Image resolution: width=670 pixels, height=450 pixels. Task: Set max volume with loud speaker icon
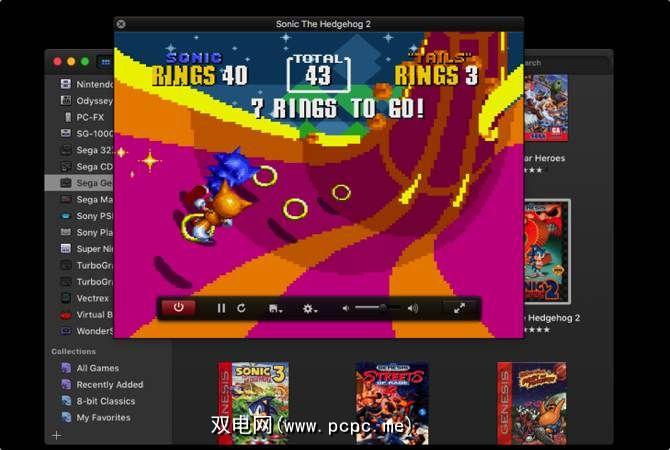412,308
